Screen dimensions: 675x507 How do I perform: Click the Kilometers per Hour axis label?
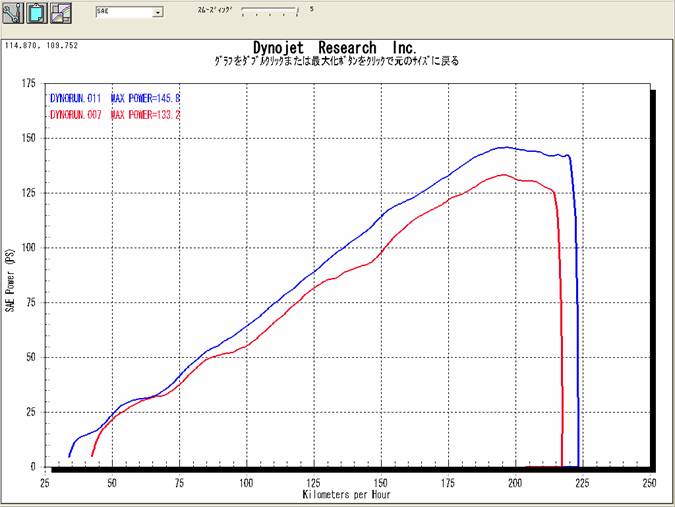tap(346, 495)
